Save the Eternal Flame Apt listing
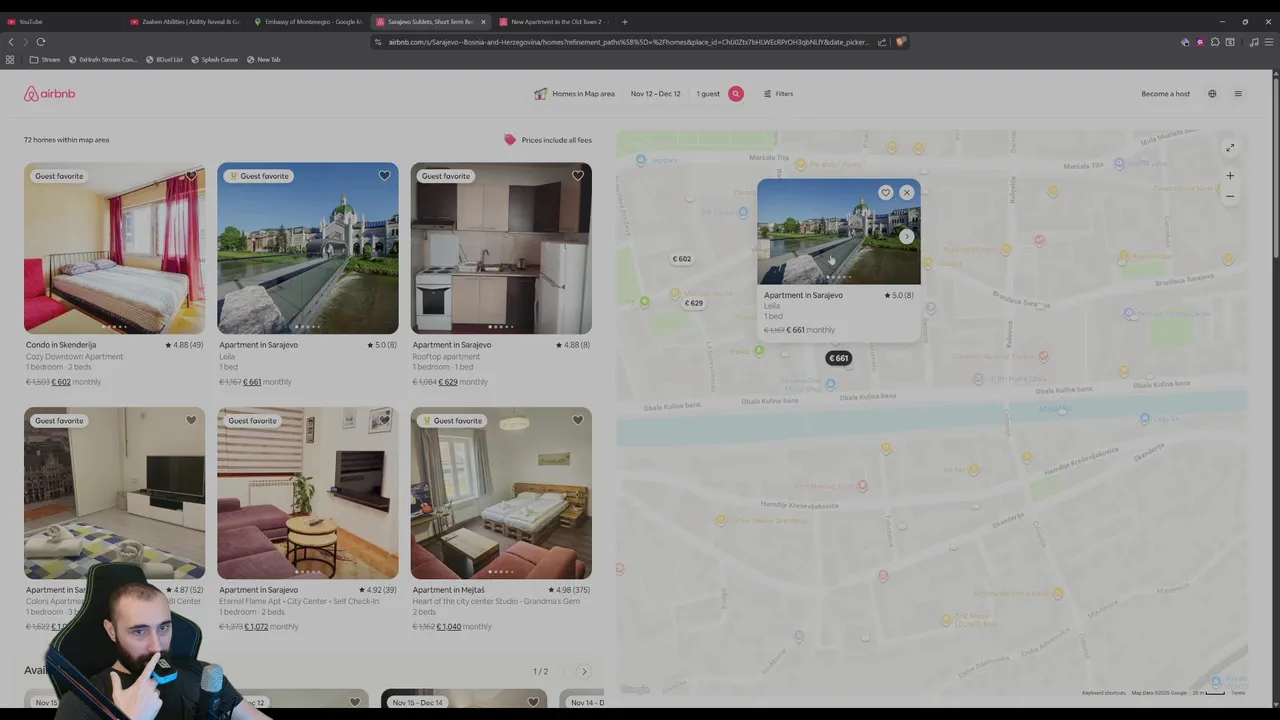 click(384, 420)
